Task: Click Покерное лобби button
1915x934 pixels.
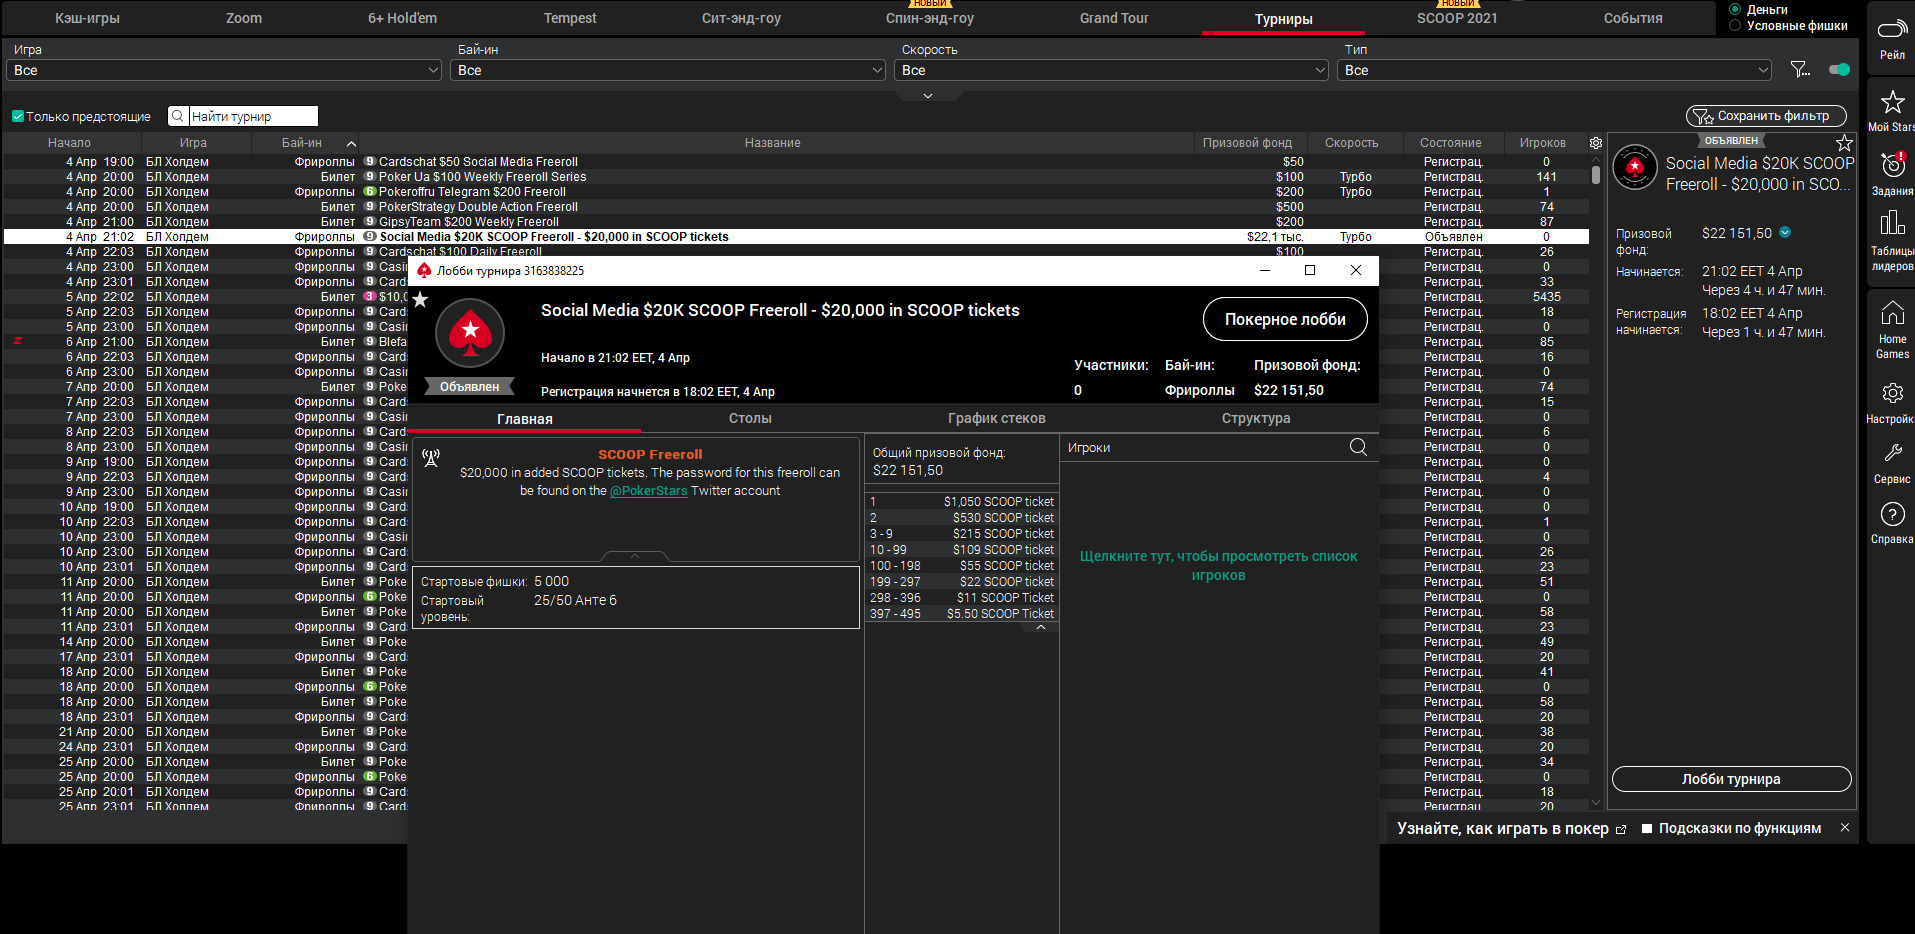Action: point(1285,319)
